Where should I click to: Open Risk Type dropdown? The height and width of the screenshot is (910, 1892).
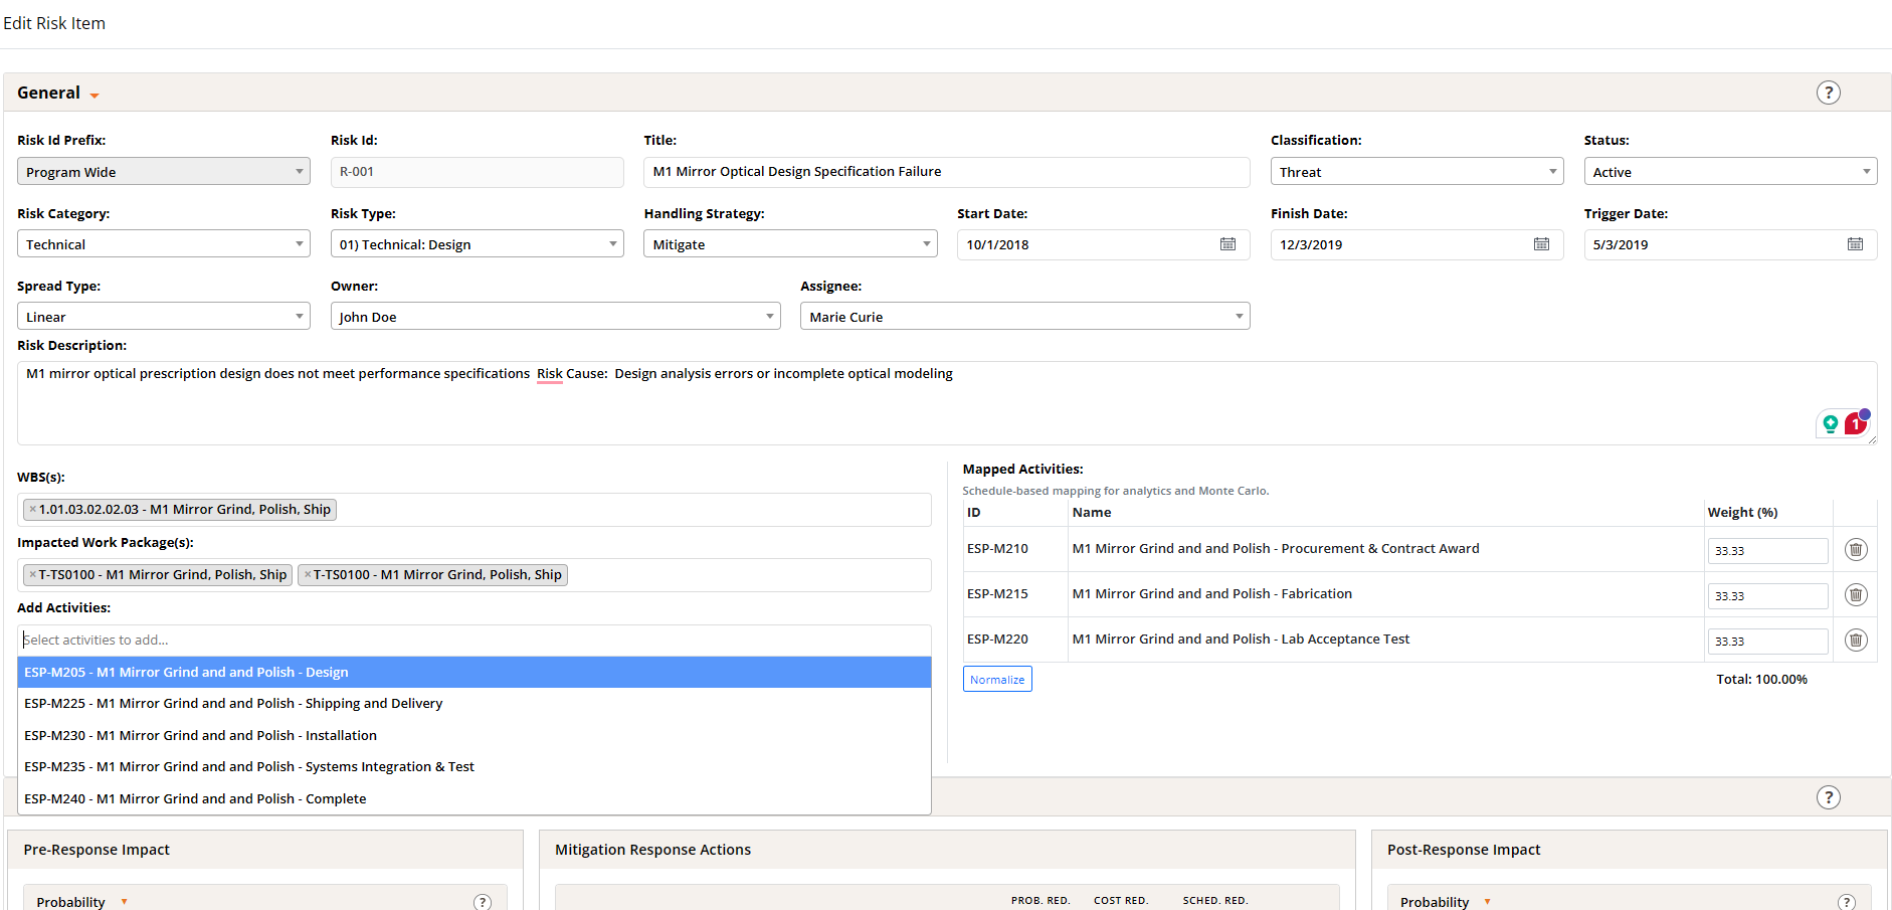pos(477,244)
